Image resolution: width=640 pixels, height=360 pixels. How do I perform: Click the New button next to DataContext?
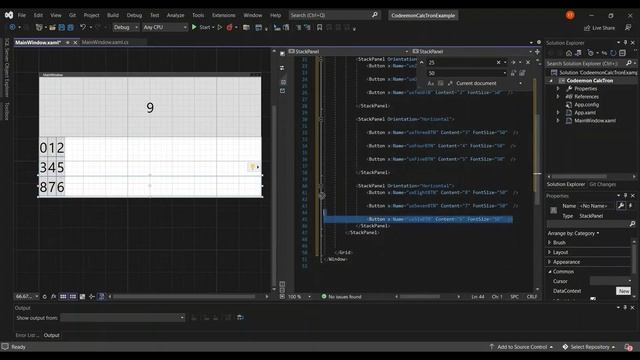click(x=623, y=291)
